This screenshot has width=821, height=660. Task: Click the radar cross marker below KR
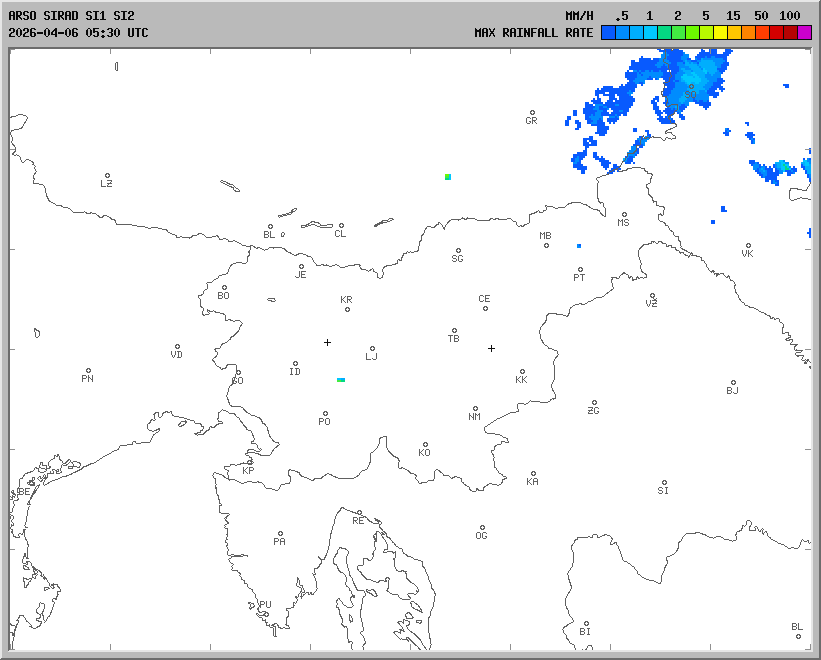[x=327, y=342]
